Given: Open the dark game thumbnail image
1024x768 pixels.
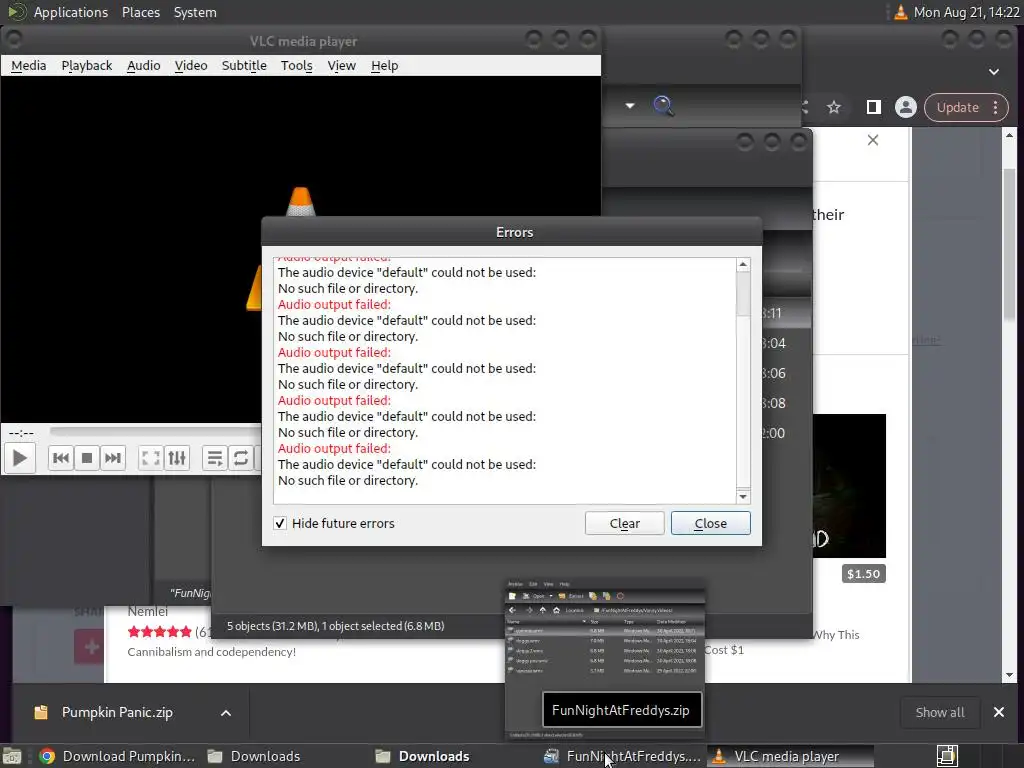Looking at the screenshot, I should pyautogui.click(x=849, y=485).
